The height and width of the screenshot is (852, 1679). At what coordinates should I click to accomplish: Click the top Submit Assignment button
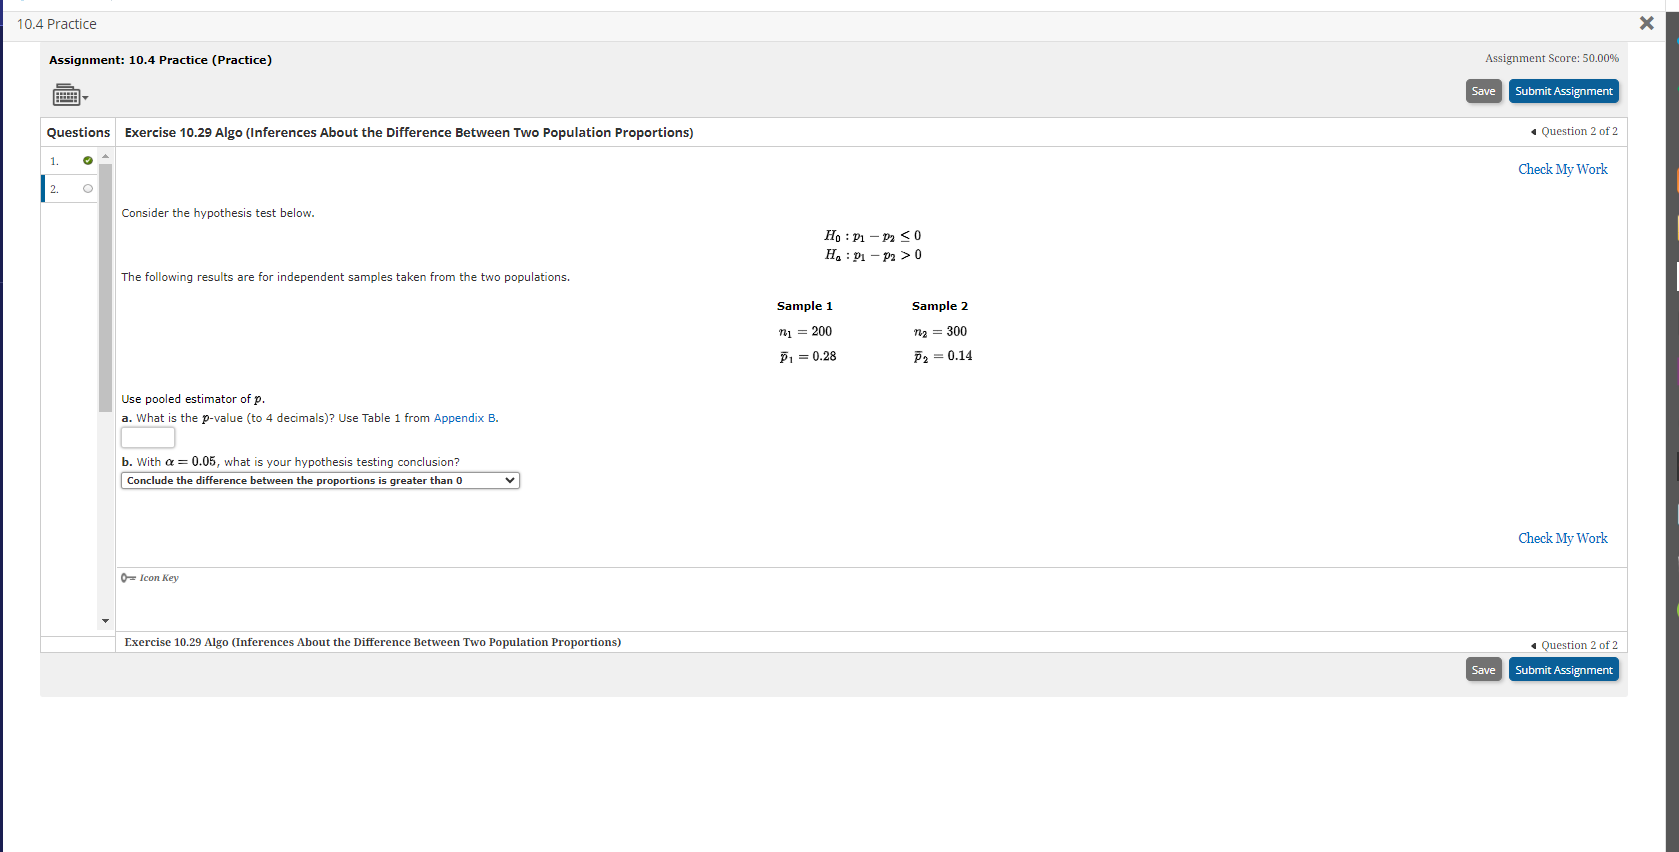(1563, 91)
